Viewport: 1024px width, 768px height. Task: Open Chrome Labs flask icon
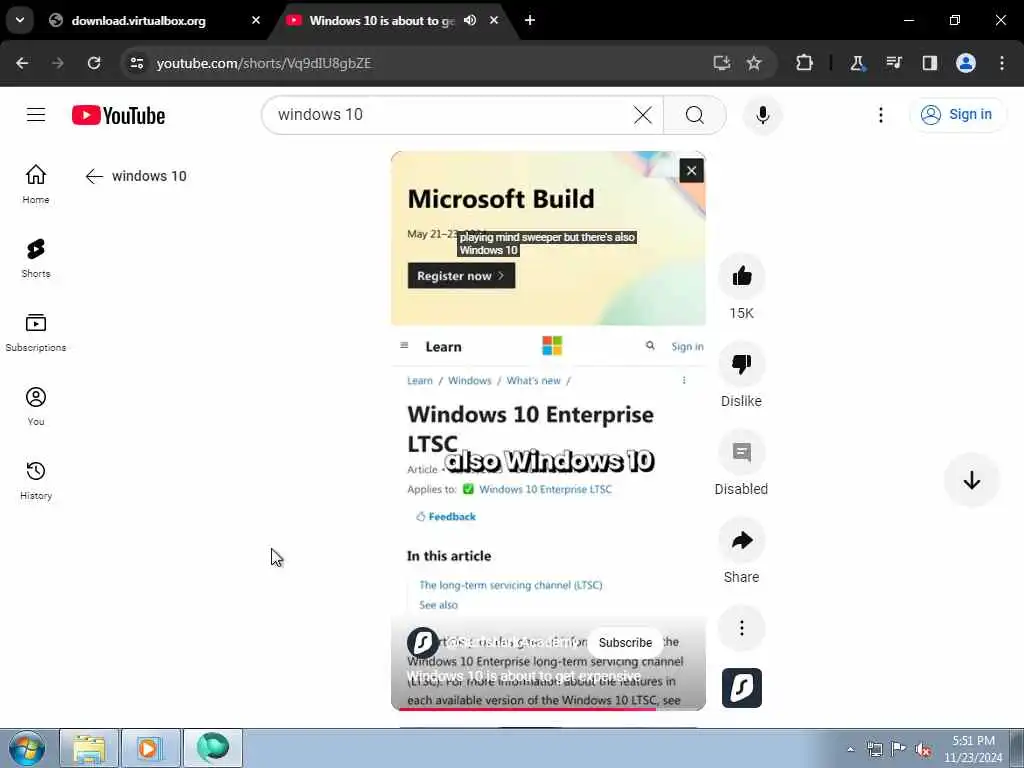pos(857,63)
